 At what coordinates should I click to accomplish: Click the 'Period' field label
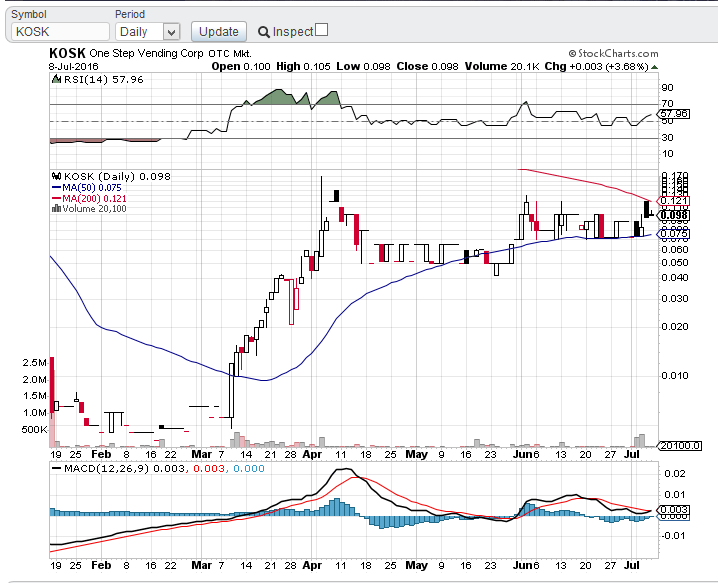[x=130, y=14]
